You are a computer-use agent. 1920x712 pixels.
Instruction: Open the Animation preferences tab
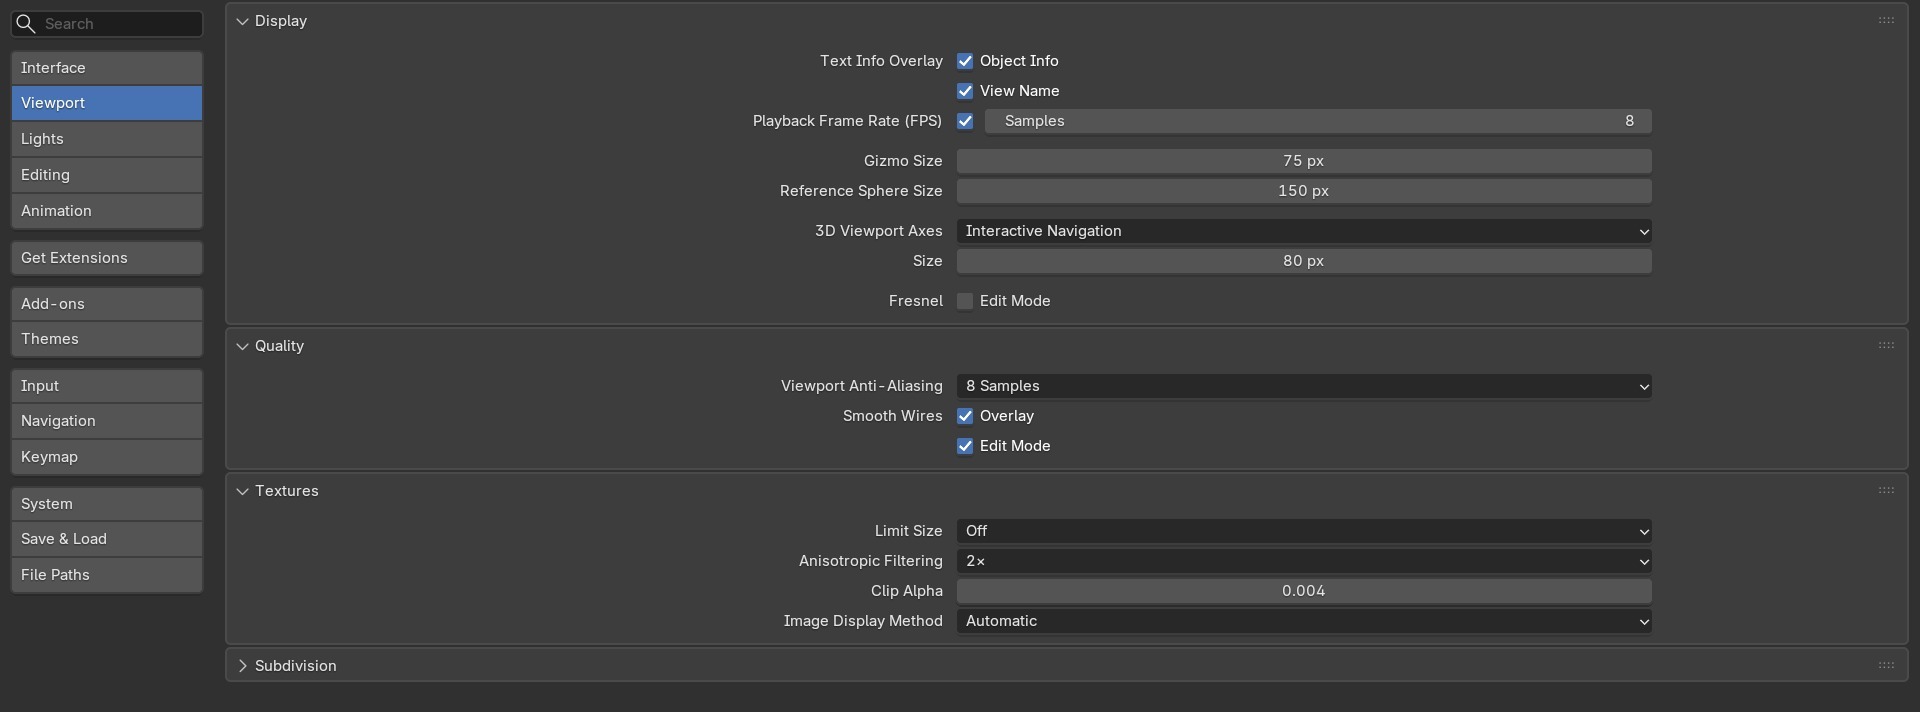coord(107,211)
